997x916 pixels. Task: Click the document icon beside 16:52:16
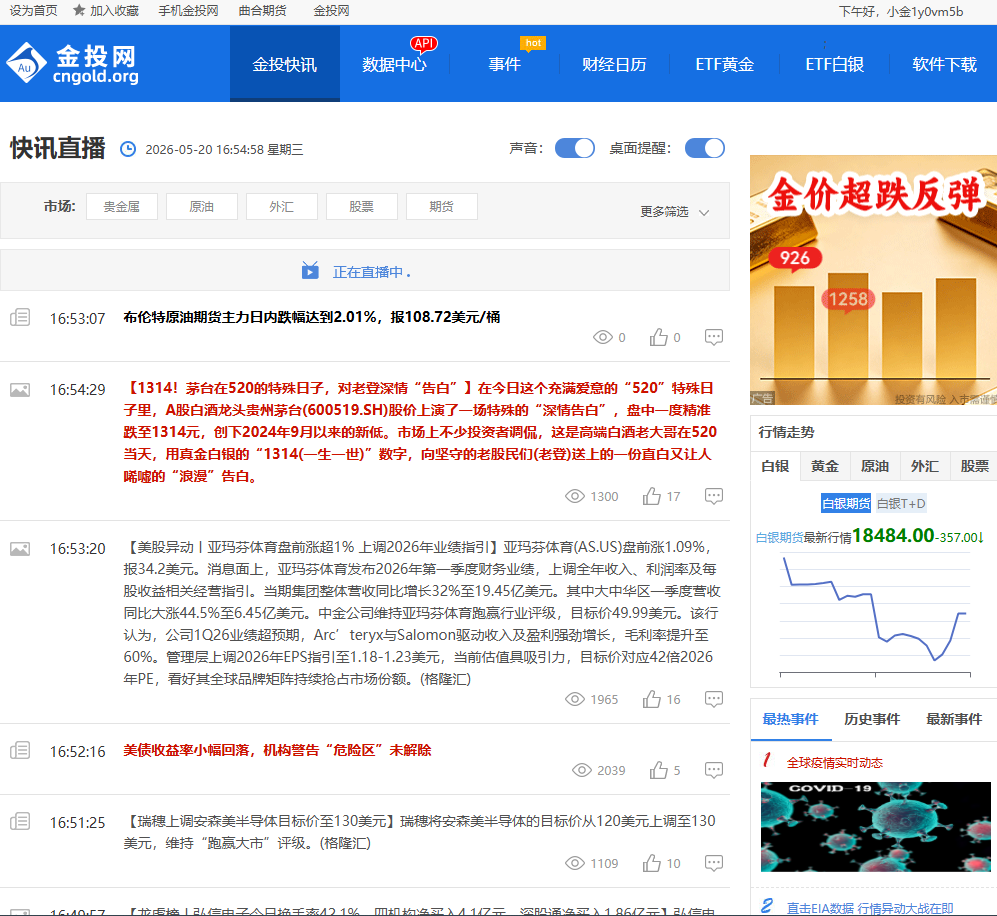click(x=20, y=751)
